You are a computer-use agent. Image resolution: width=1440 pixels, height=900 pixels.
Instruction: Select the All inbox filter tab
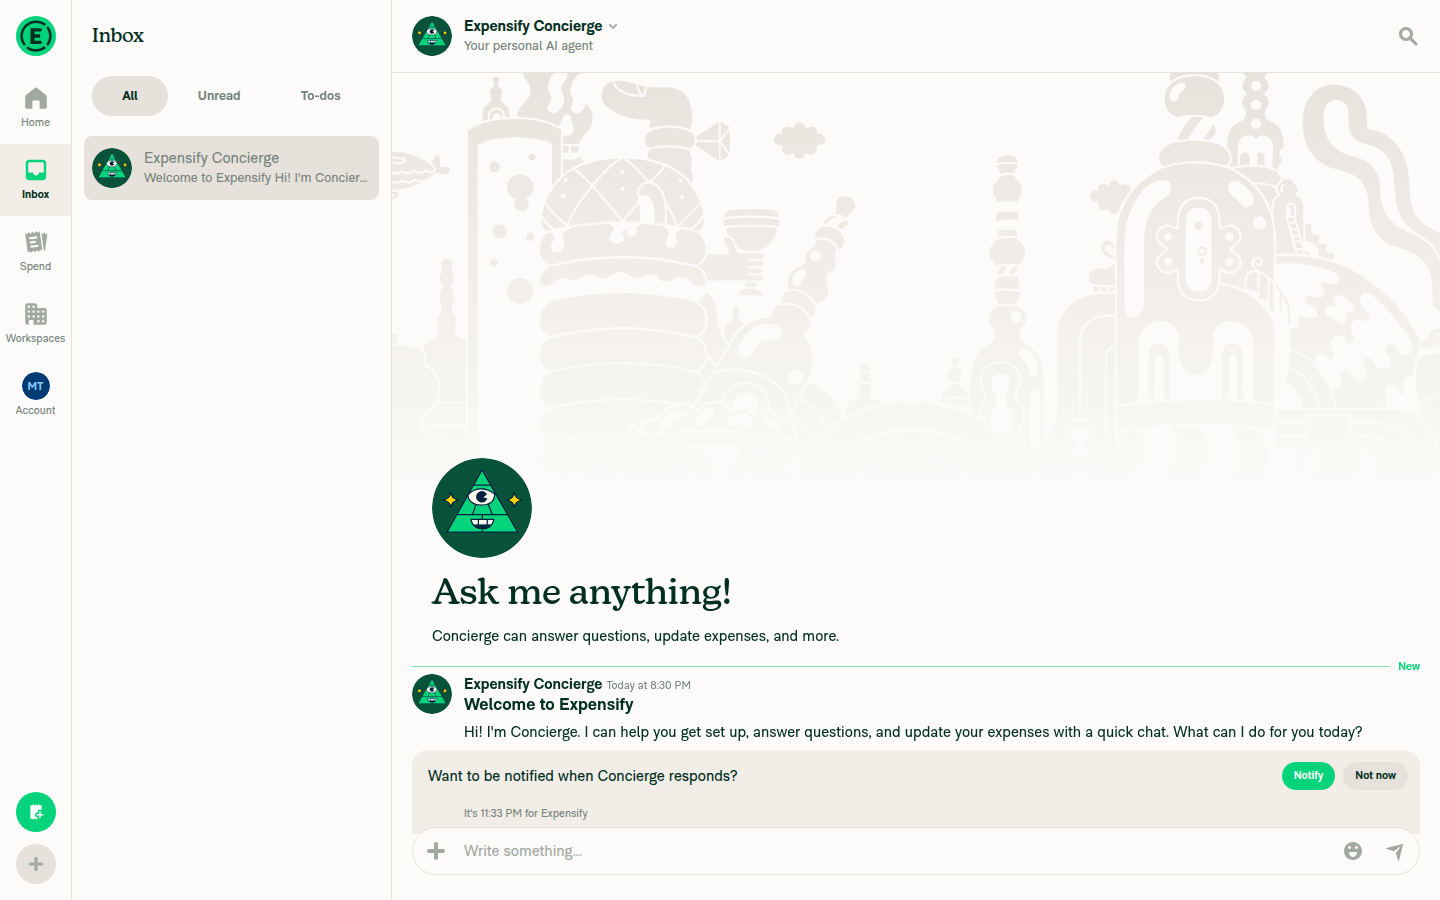tap(130, 96)
